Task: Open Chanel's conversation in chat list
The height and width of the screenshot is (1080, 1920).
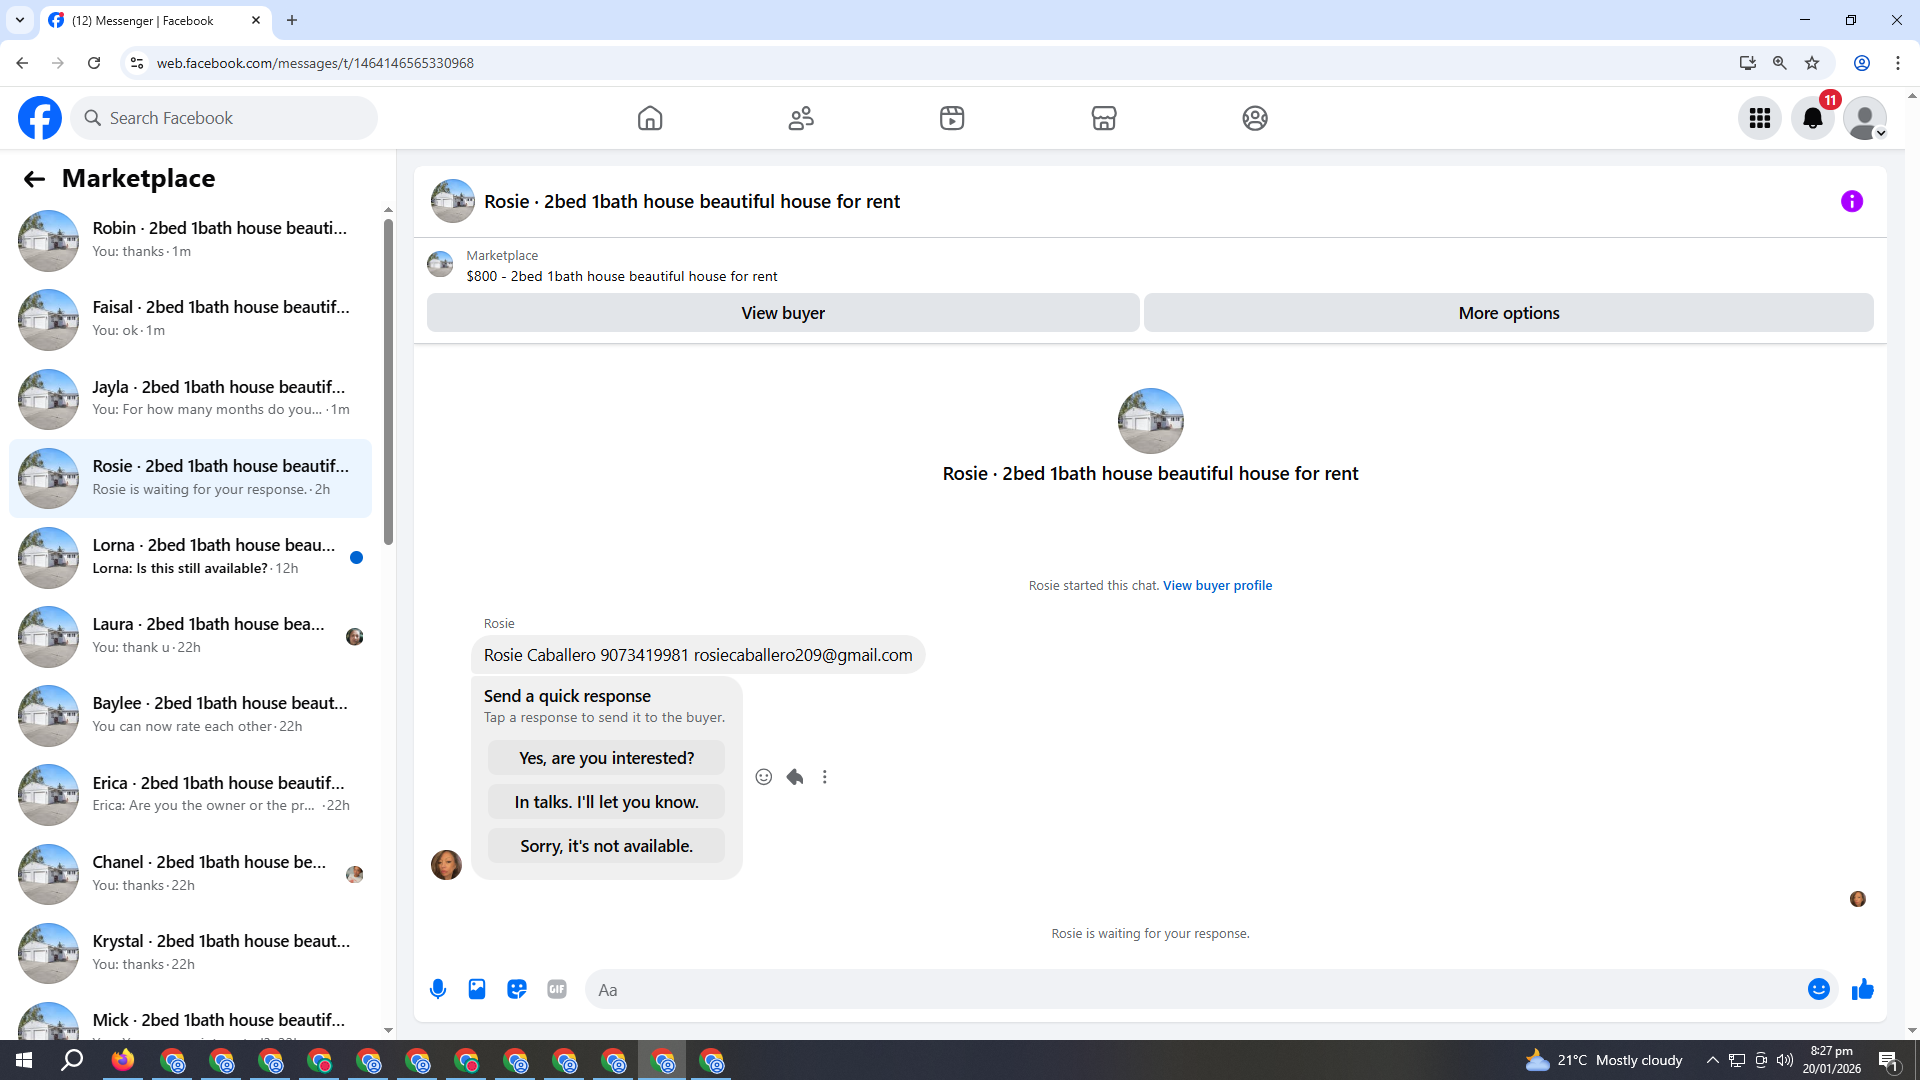Action: (190, 874)
